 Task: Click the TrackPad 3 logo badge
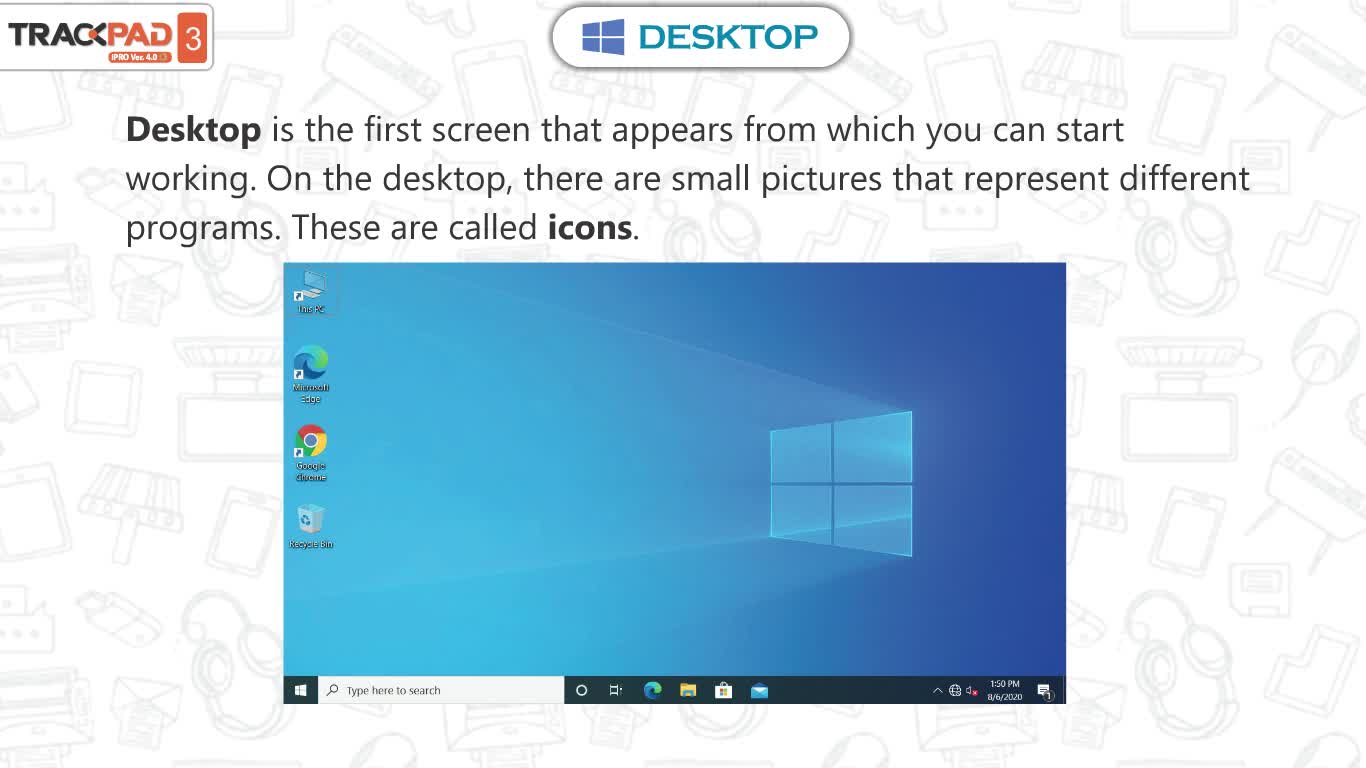tap(106, 36)
